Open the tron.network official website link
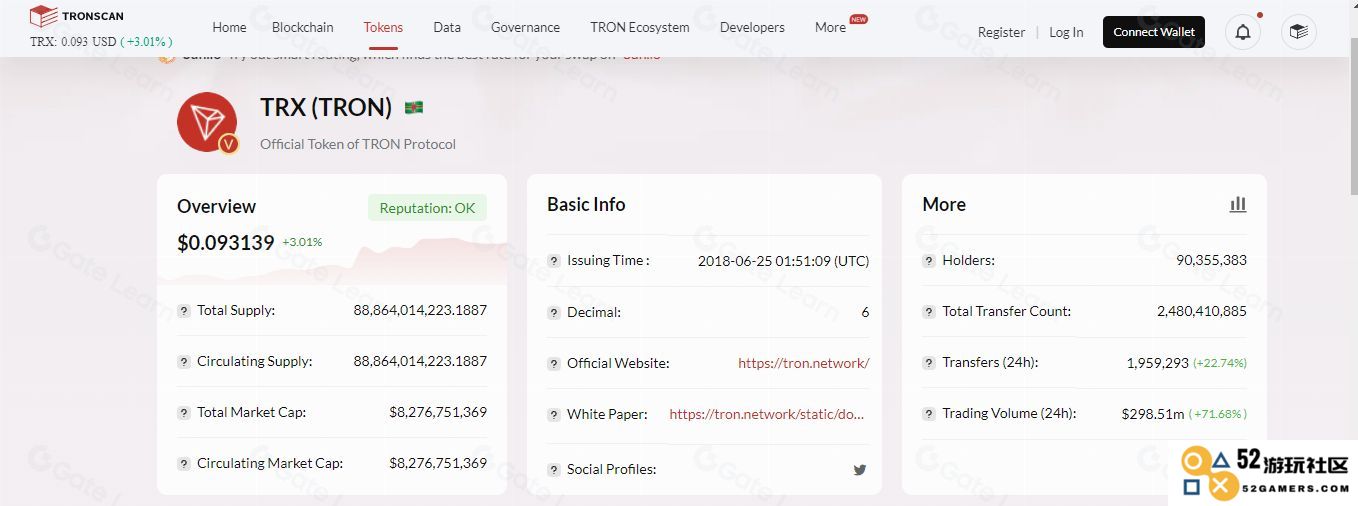The width and height of the screenshot is (1358, 506). click(804, 363)
